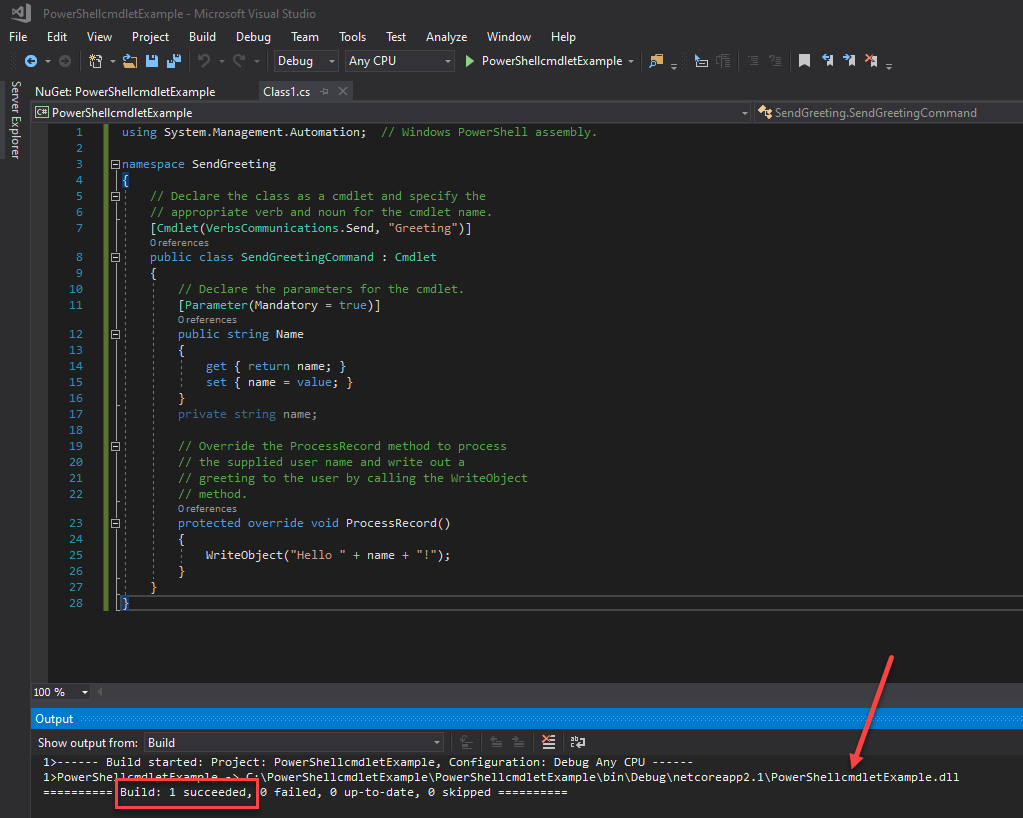
Task: Click 0 references link above SendGreetingCommand class
Action: click(x=179, y=243)
